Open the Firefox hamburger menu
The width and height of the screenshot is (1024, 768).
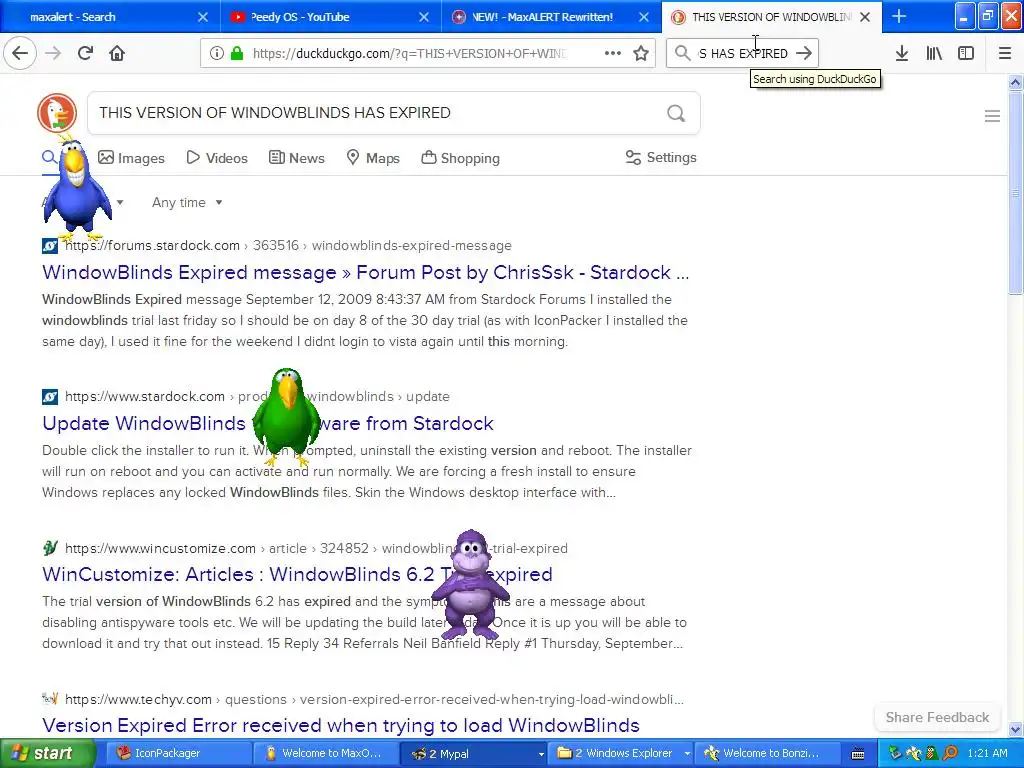coord(1004,53)
